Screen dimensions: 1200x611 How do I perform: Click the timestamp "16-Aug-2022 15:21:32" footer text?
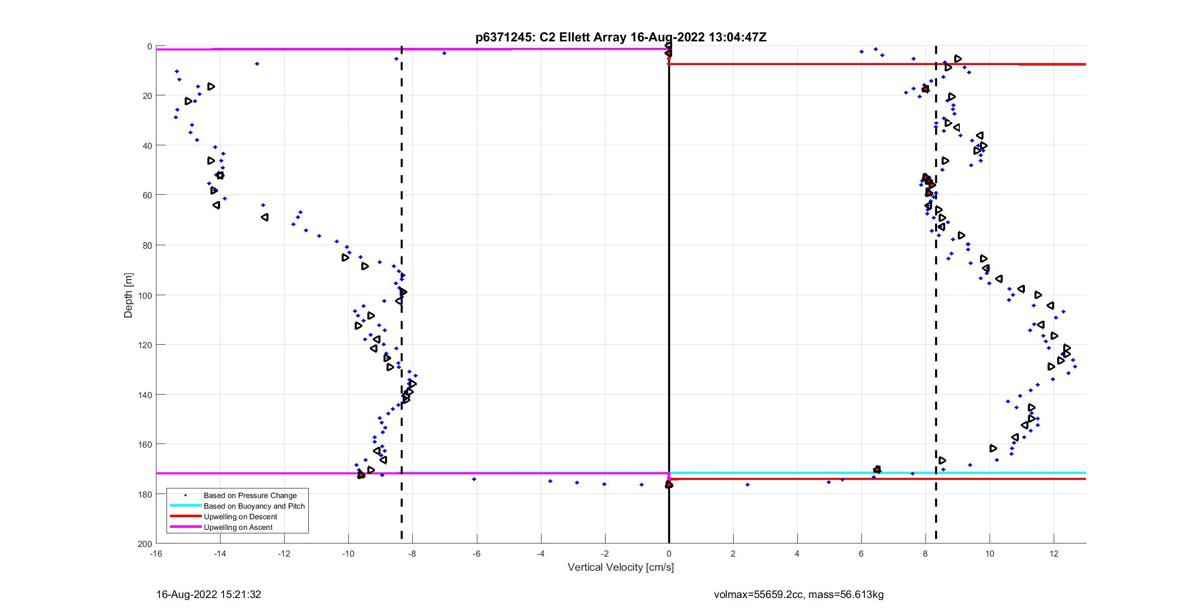click(x=209, y=594)
